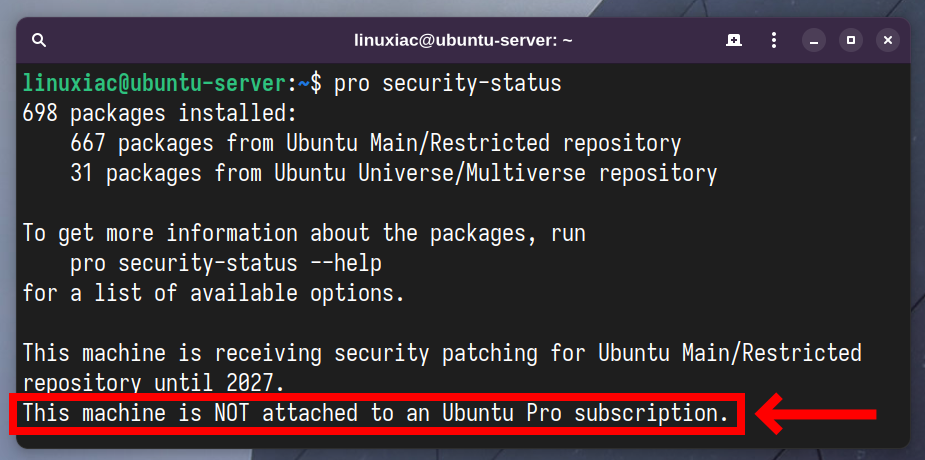Click the 'repository until 2027' text

pyautogui.click(x=153, y=383)
